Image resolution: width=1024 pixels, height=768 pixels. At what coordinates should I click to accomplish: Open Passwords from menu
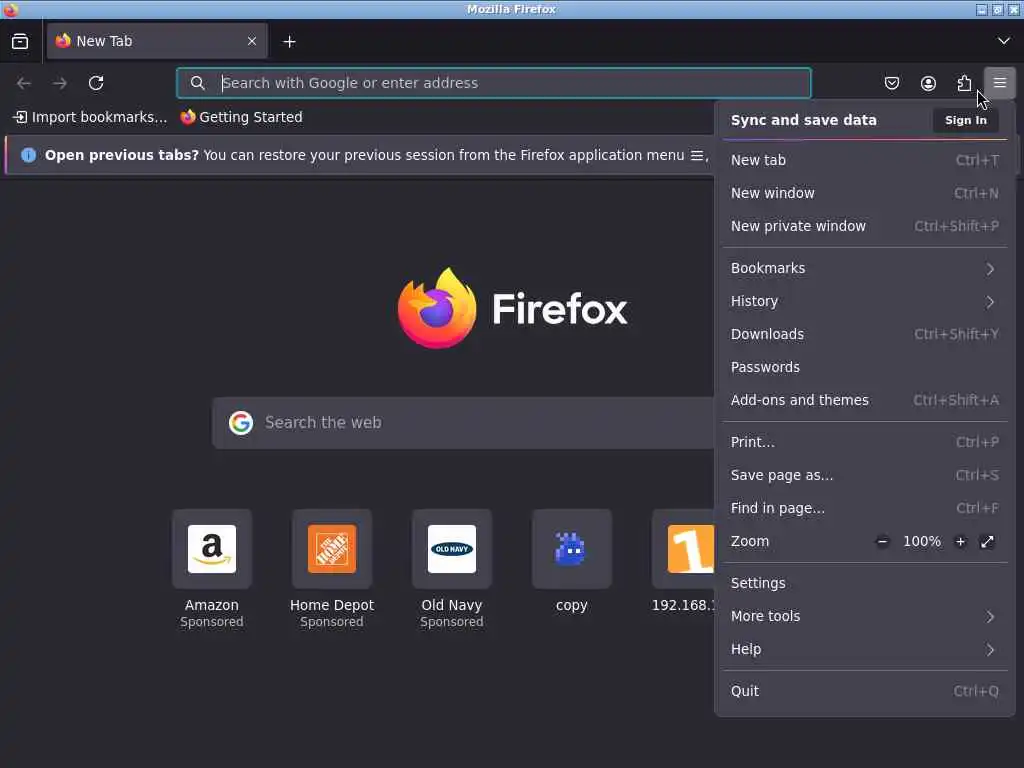[865, 367]
